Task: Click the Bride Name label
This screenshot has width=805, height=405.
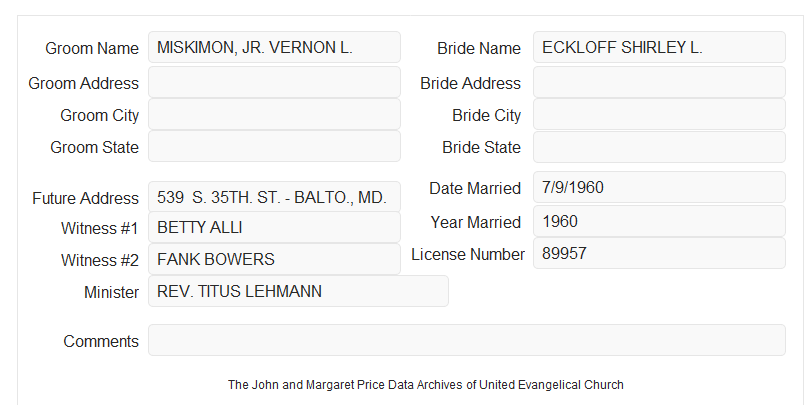Action: 479,48
